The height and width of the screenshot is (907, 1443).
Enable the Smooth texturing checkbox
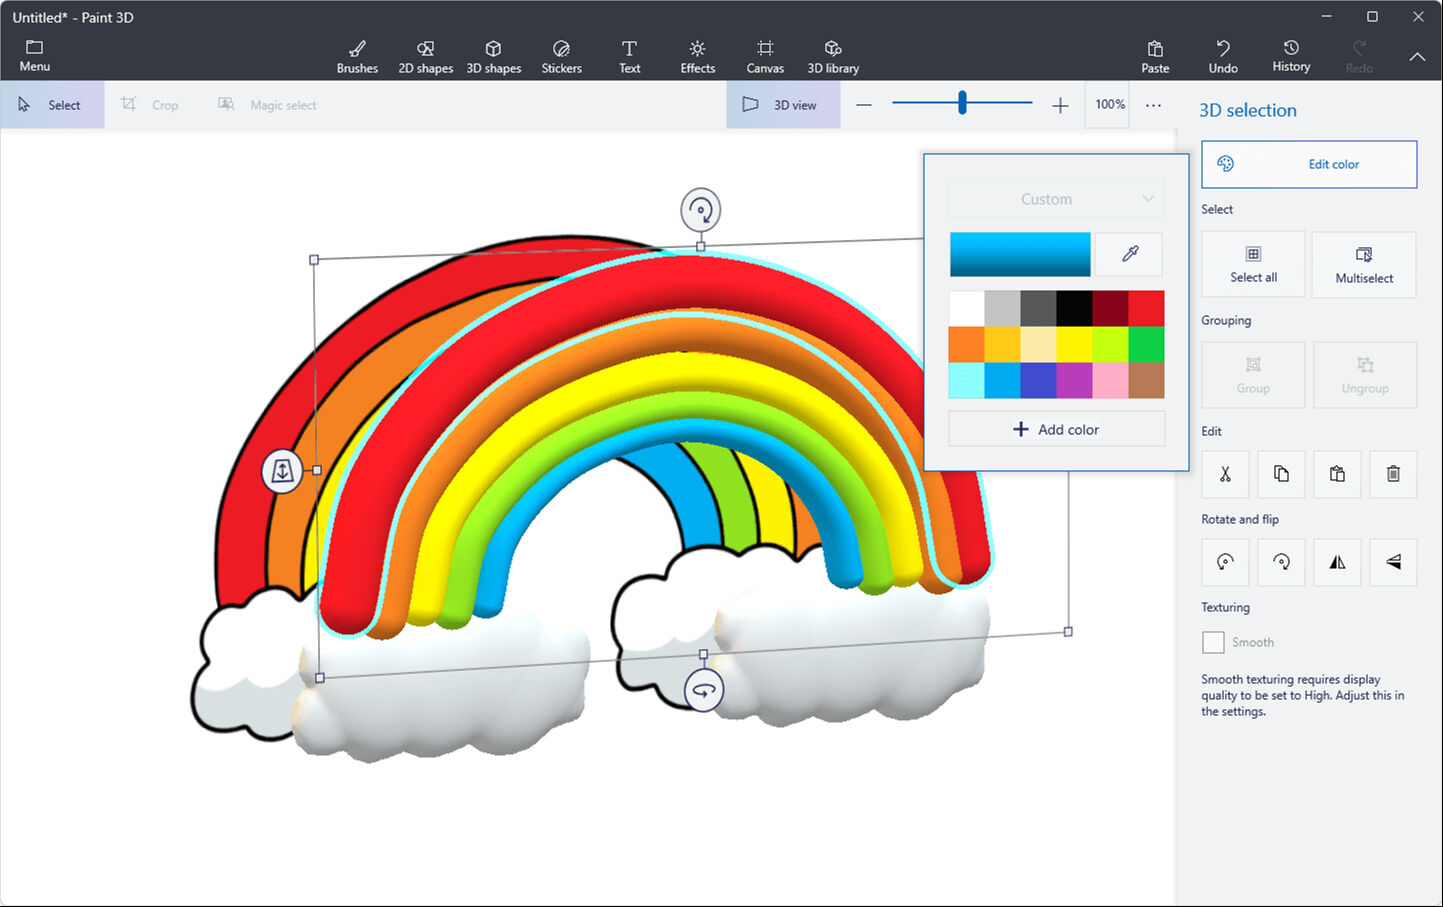coord(1213,642)
